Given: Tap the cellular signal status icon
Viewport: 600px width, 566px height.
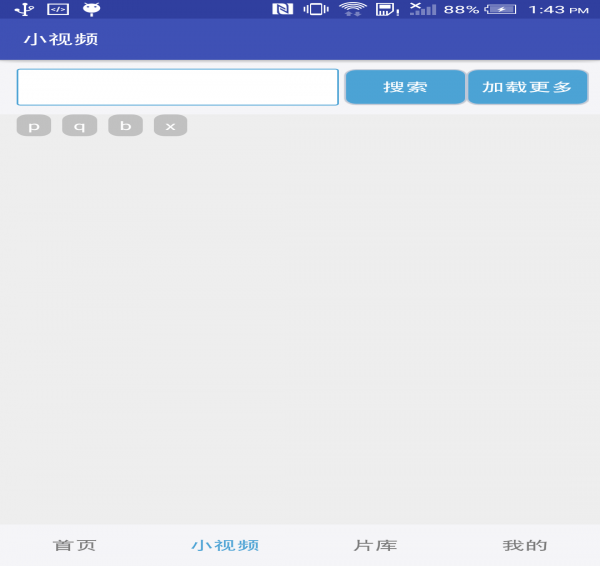Looking at the screenshot, I should [x=423, y=9].
